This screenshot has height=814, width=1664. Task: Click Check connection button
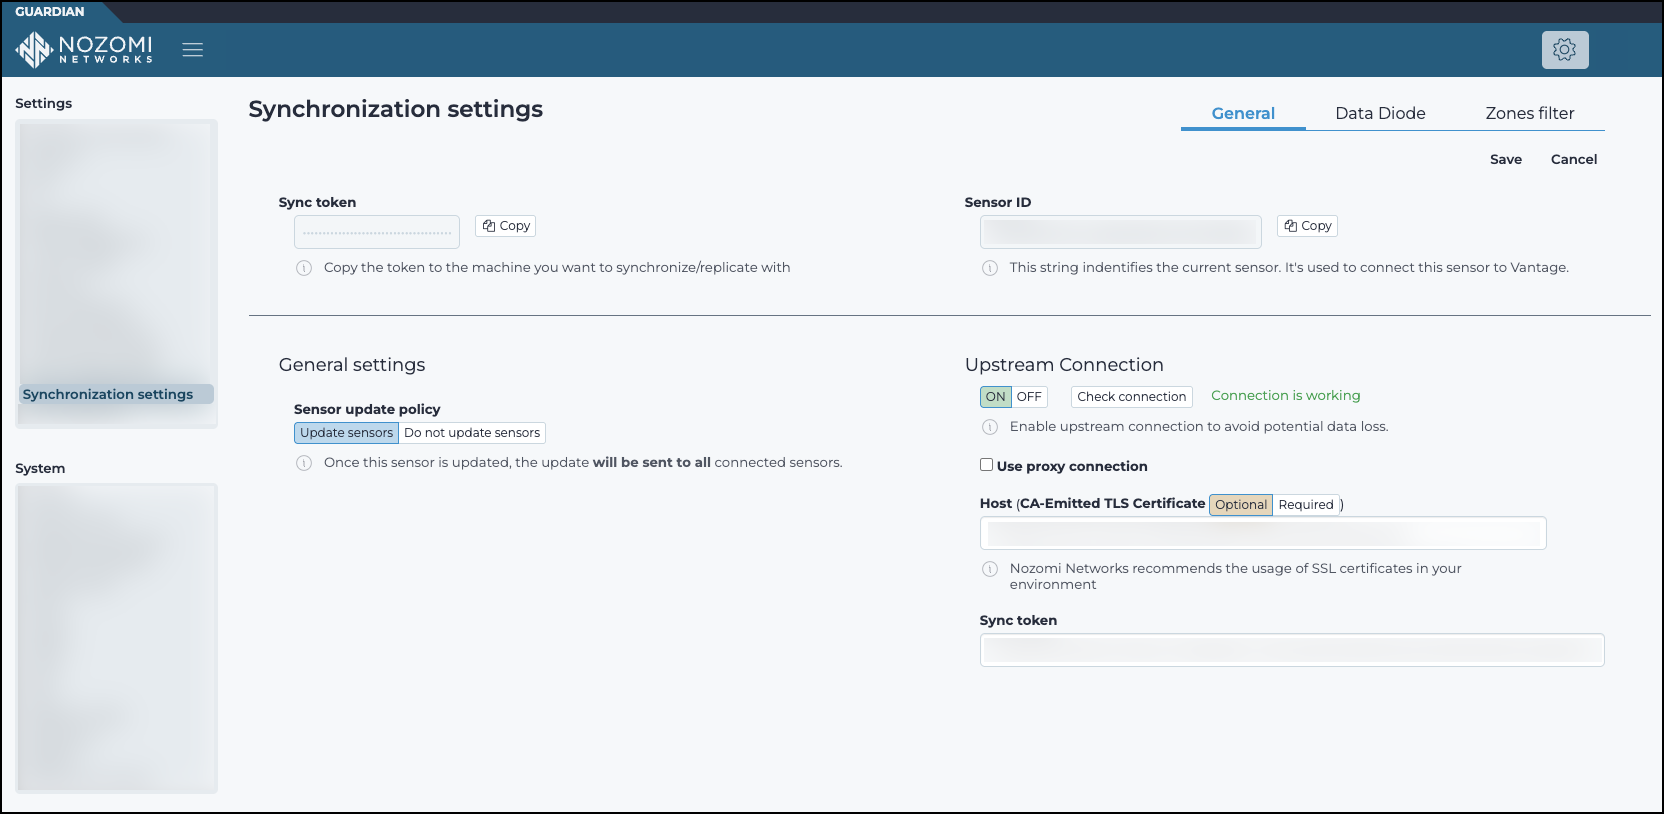coord(1132,397)
